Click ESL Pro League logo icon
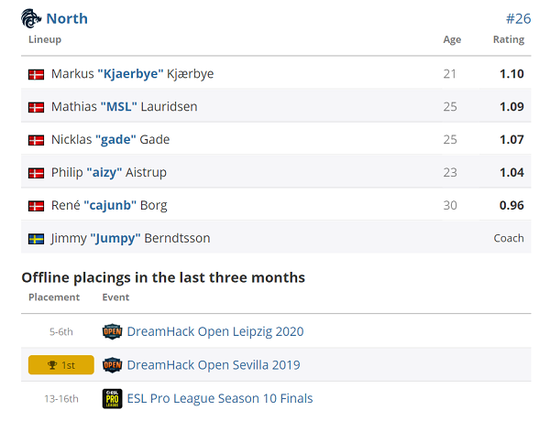Image resolution: width=550 pixels, height=421 pixels. pyautogui.click(x=112, y=399)
